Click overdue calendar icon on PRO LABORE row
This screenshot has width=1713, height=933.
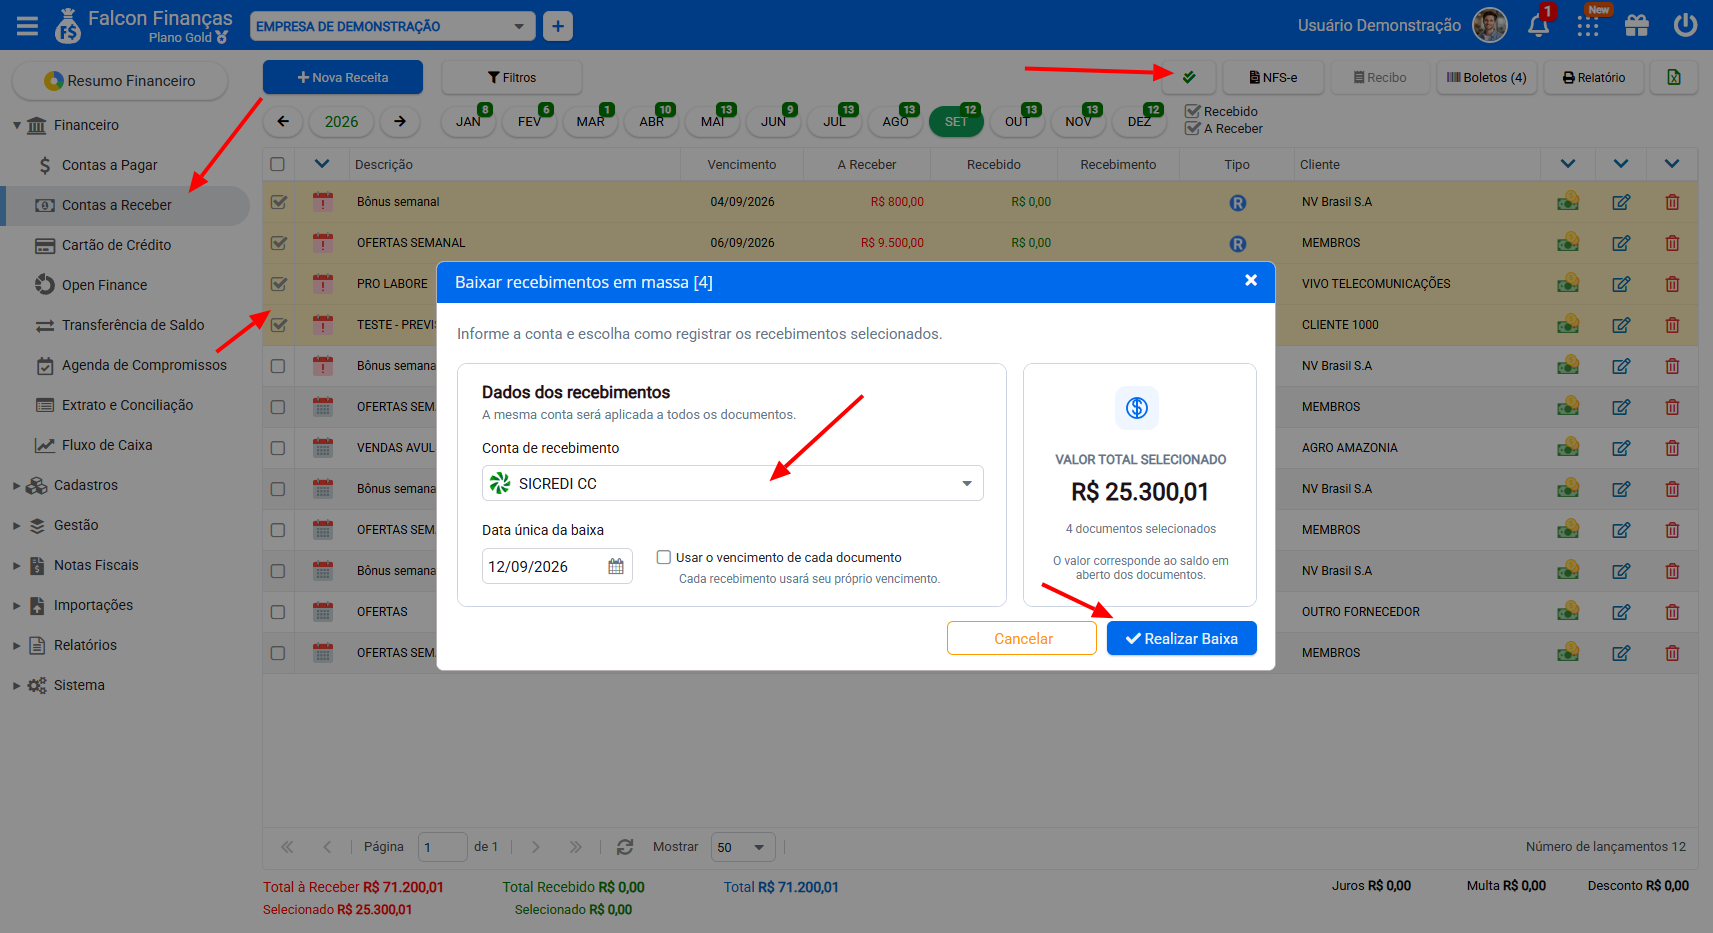[323, 284]
